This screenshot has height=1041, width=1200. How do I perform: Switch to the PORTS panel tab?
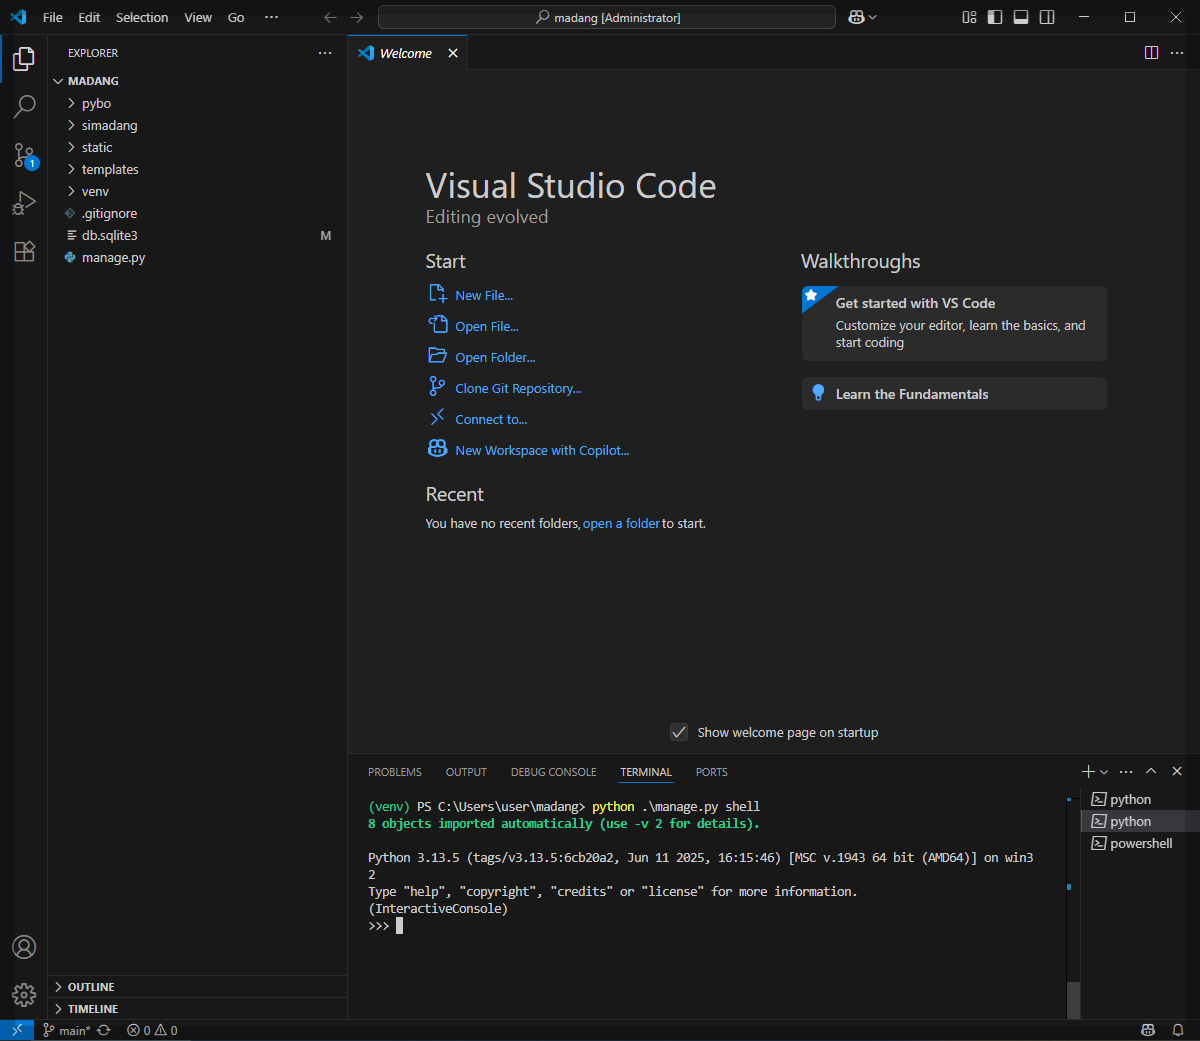[x=712, y=772]
